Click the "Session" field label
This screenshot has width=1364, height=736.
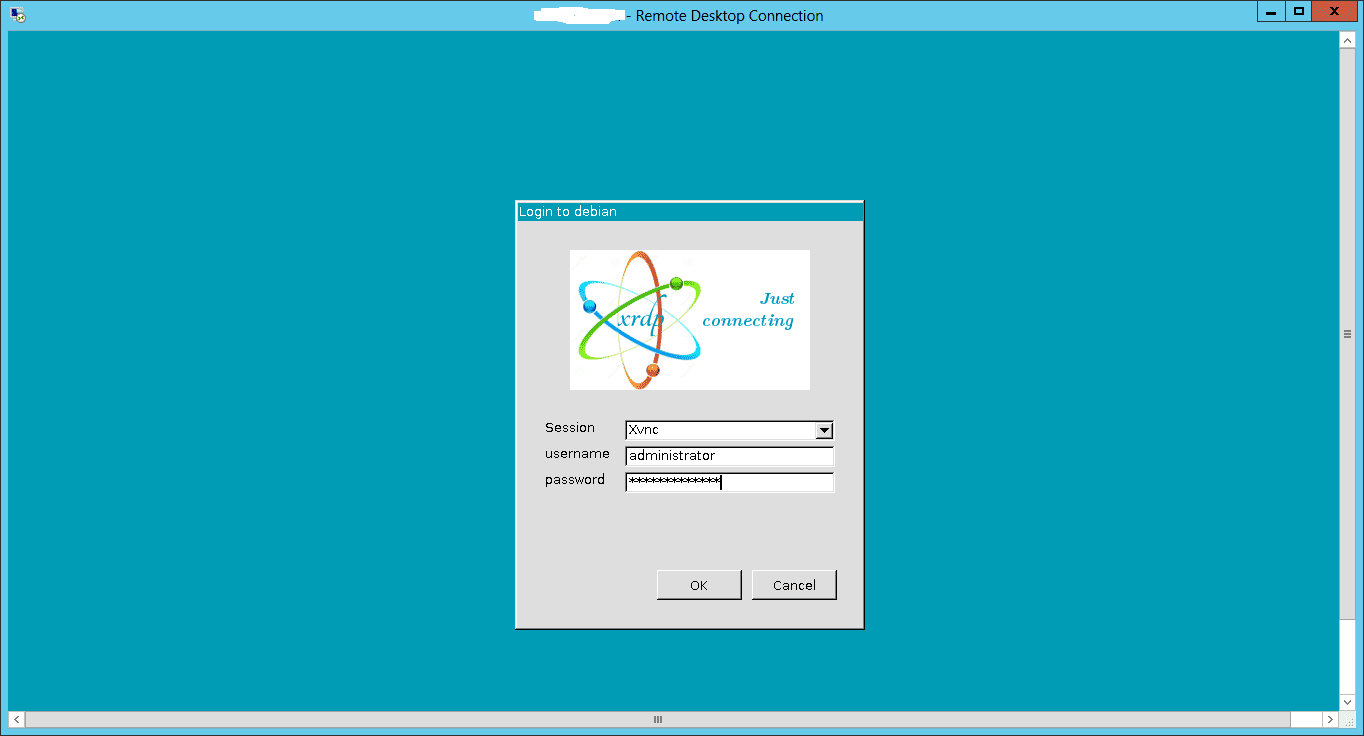[x=570, y=428]
